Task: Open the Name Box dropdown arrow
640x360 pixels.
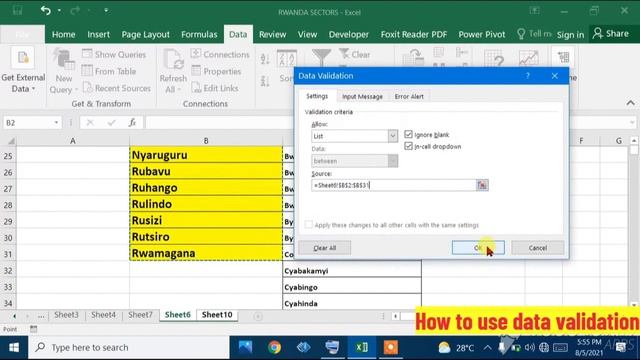Action: click(56, 122)
